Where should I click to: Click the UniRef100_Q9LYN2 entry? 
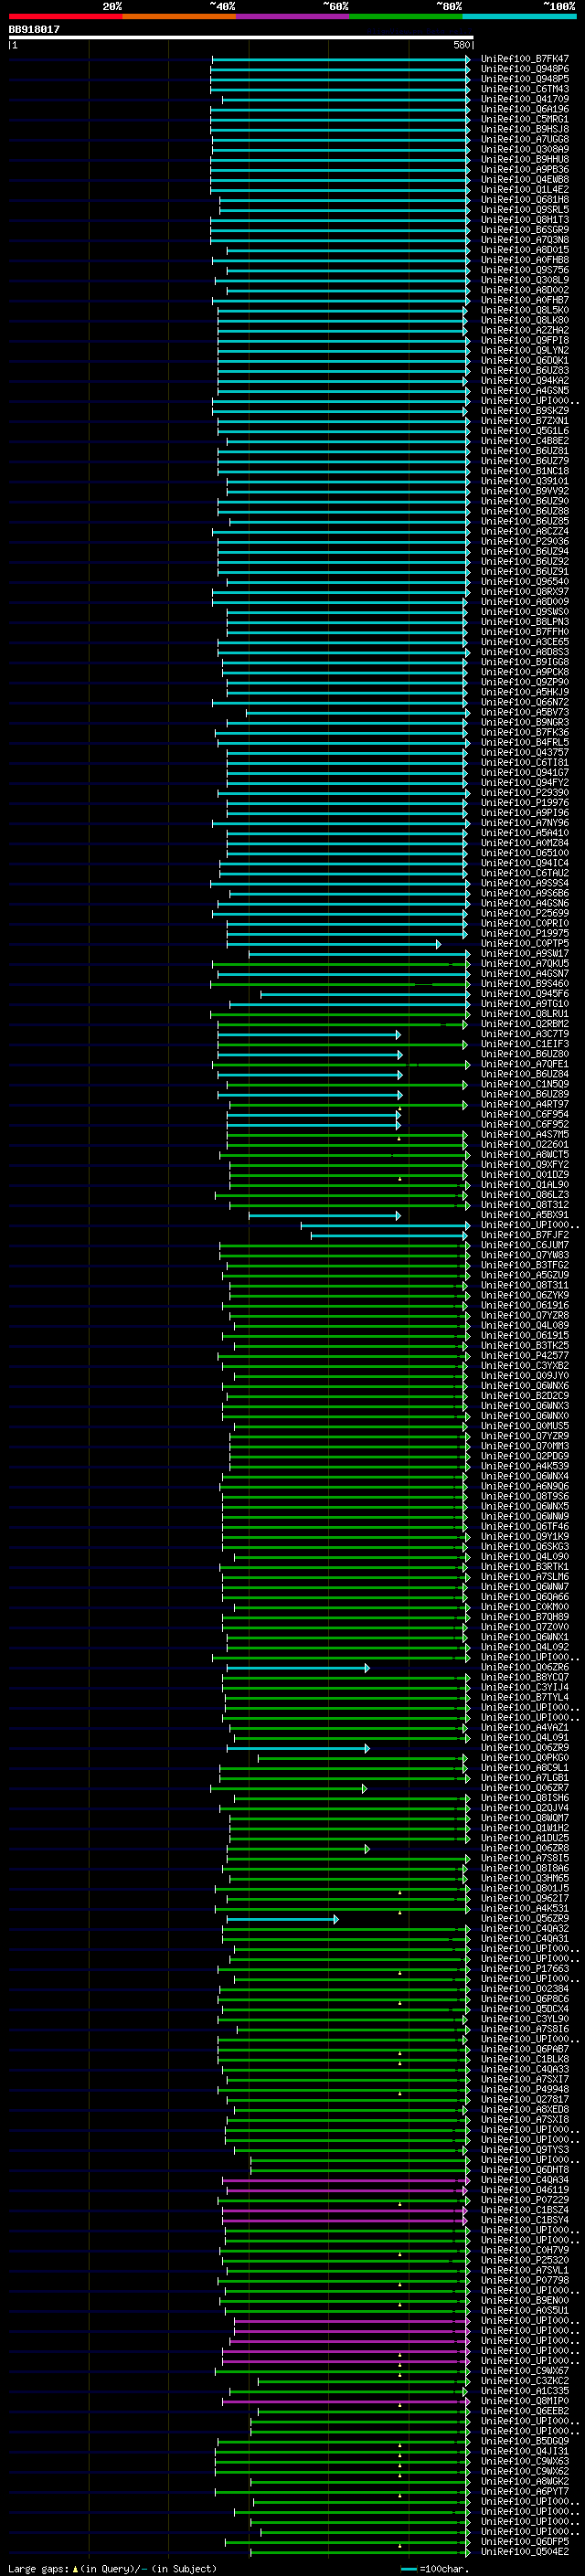point(524,350)
